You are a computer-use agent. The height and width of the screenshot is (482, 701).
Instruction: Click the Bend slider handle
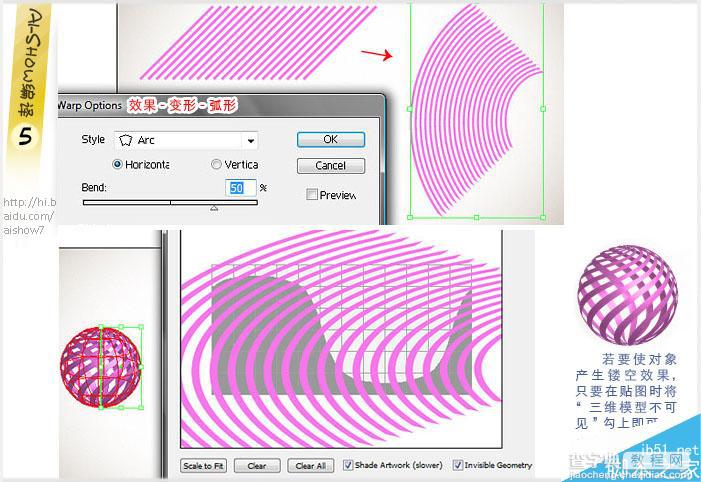[214, 208]
